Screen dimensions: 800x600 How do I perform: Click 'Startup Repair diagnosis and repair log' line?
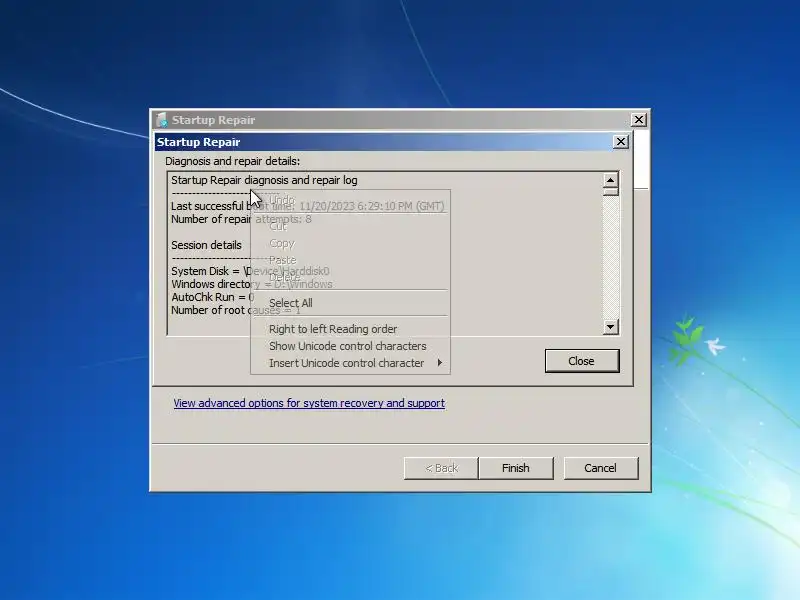coord(264,180)
